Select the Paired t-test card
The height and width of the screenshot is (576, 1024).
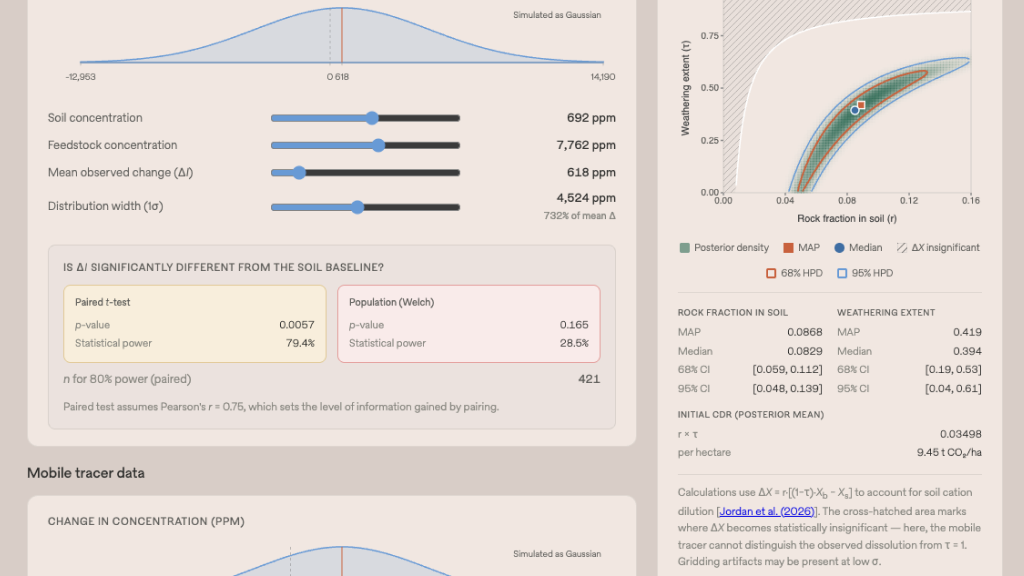(x=195, y=324)
